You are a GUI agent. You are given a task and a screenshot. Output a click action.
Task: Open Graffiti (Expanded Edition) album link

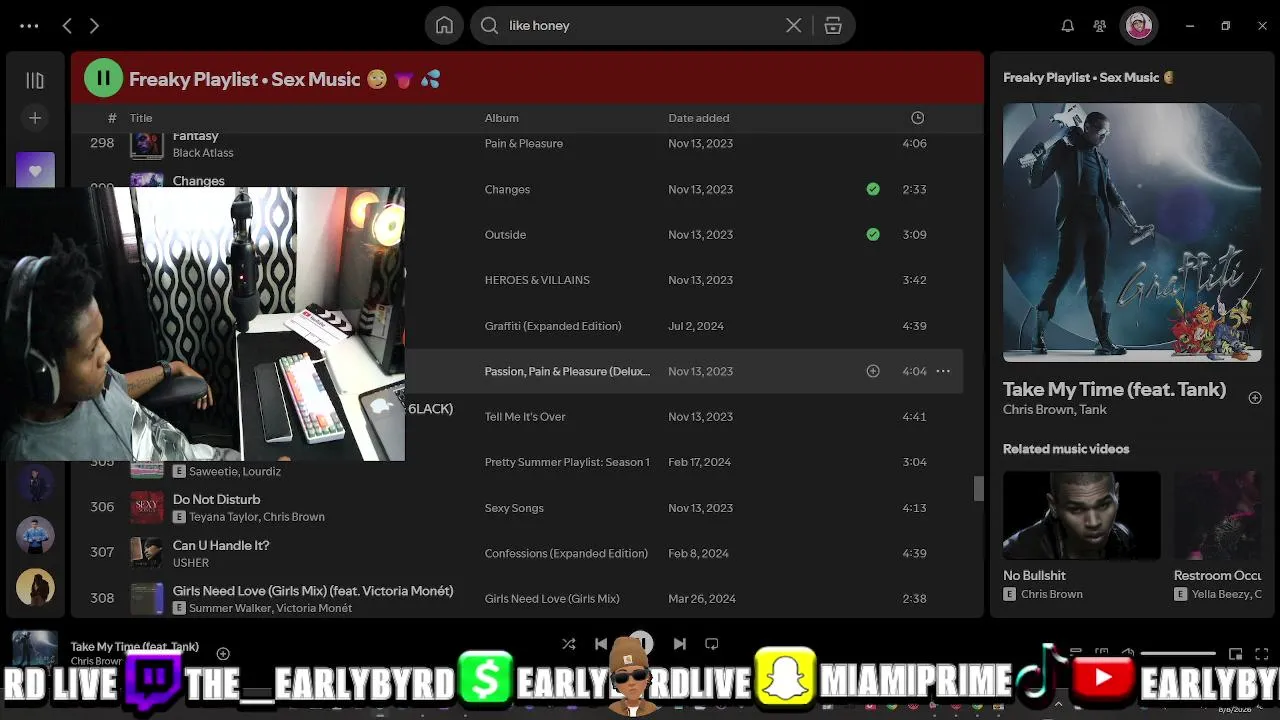[553, 326]
